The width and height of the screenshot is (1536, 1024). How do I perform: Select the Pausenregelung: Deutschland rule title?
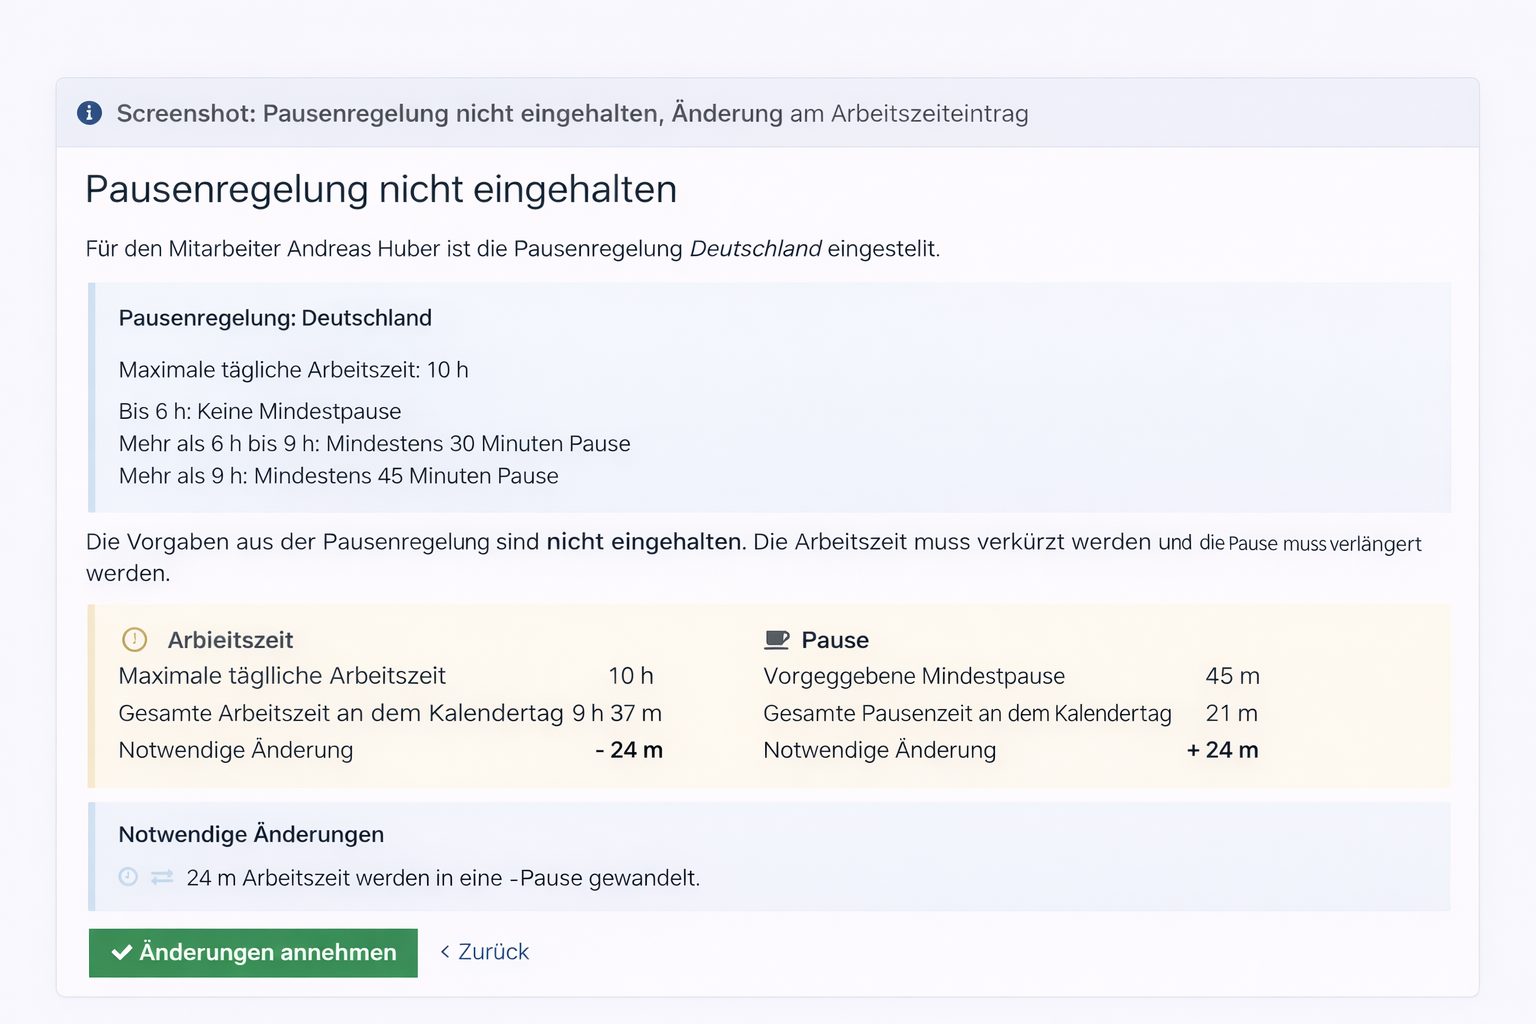(275, 318)
